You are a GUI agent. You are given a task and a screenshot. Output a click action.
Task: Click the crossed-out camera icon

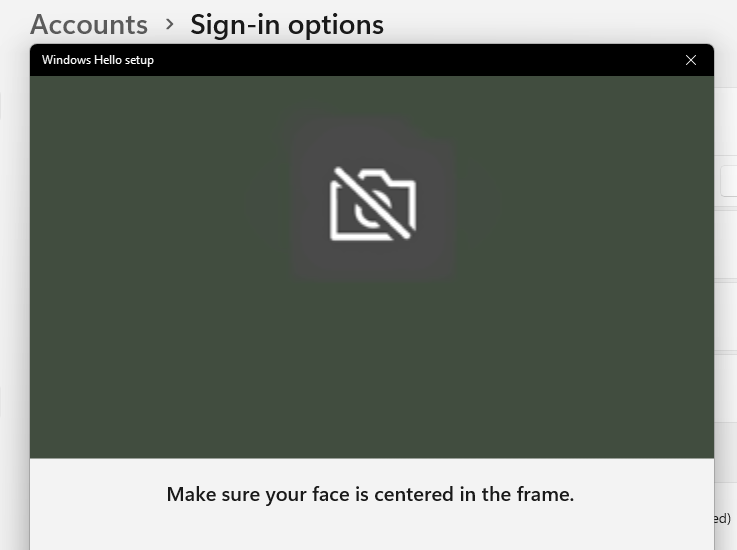pyautogui.click(x=373, y=204)
